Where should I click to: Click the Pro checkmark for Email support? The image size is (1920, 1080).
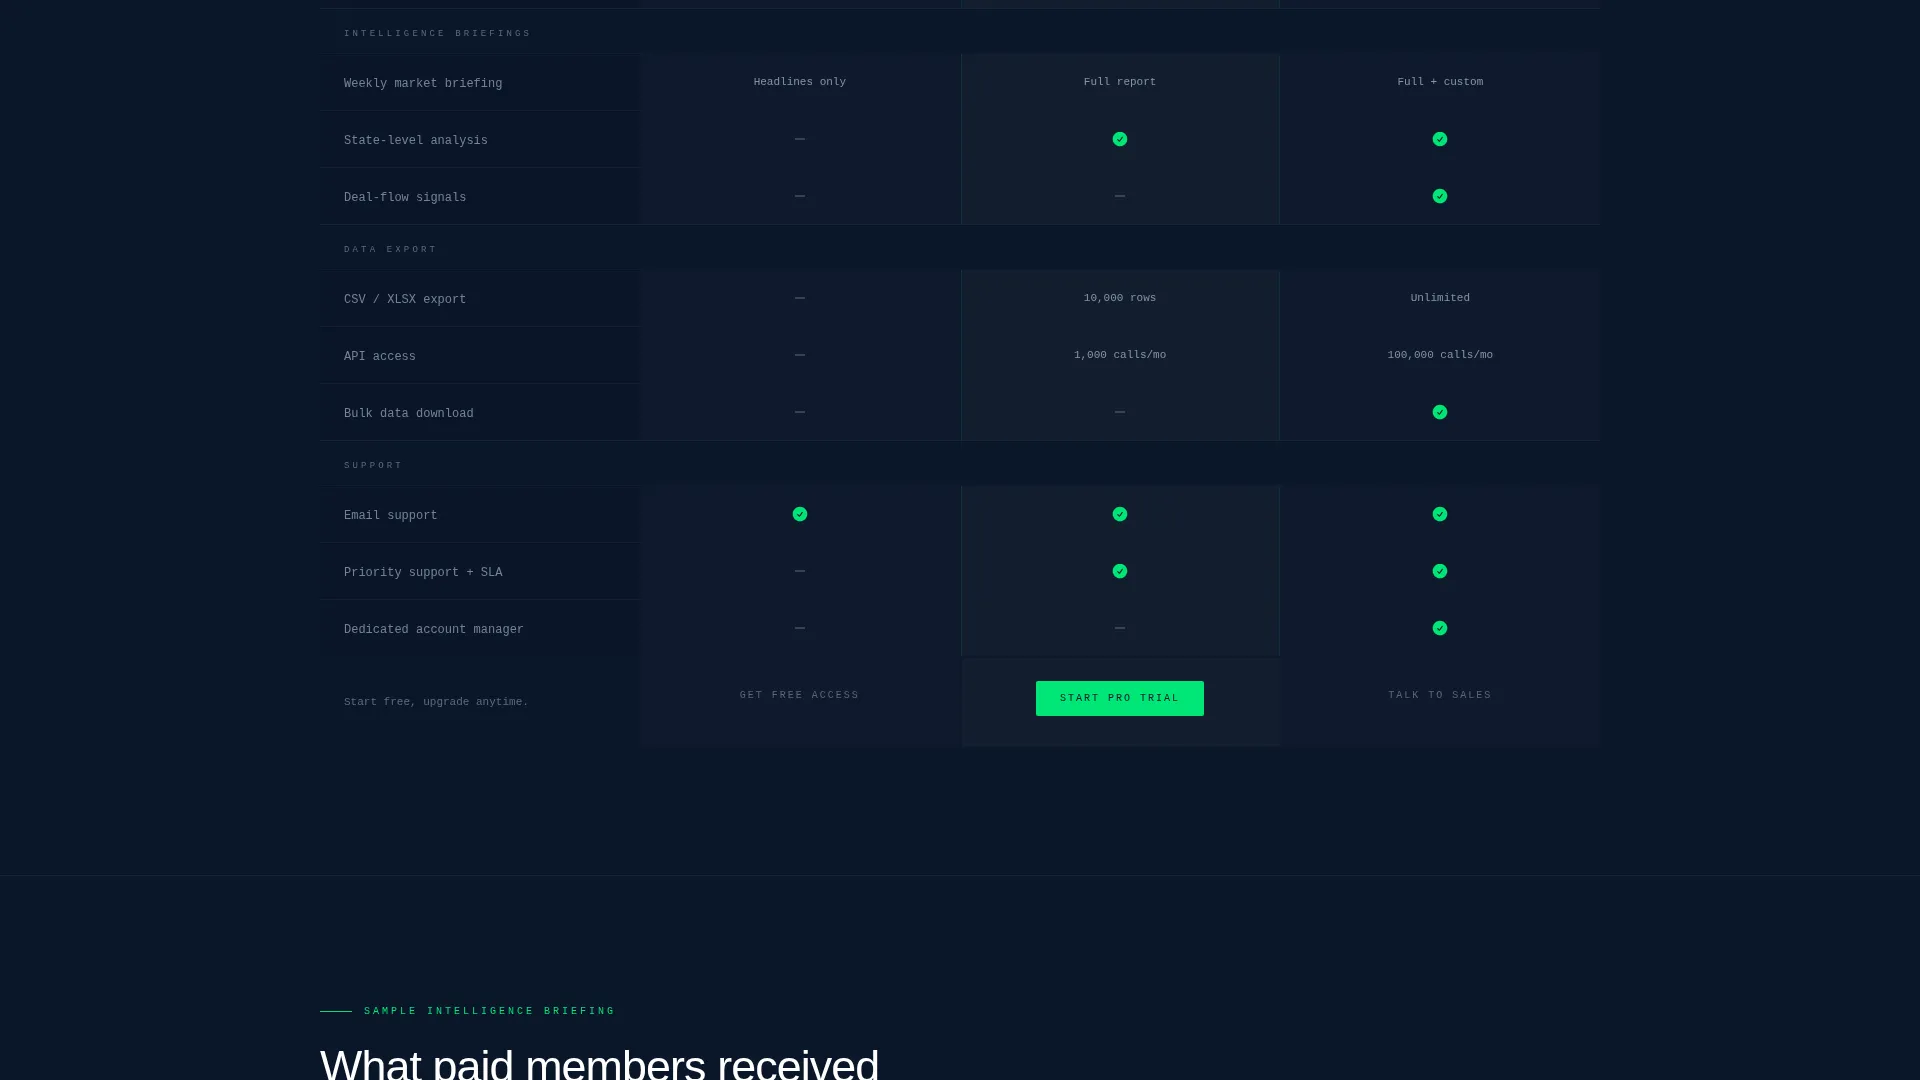click(x=1120, y=514)
